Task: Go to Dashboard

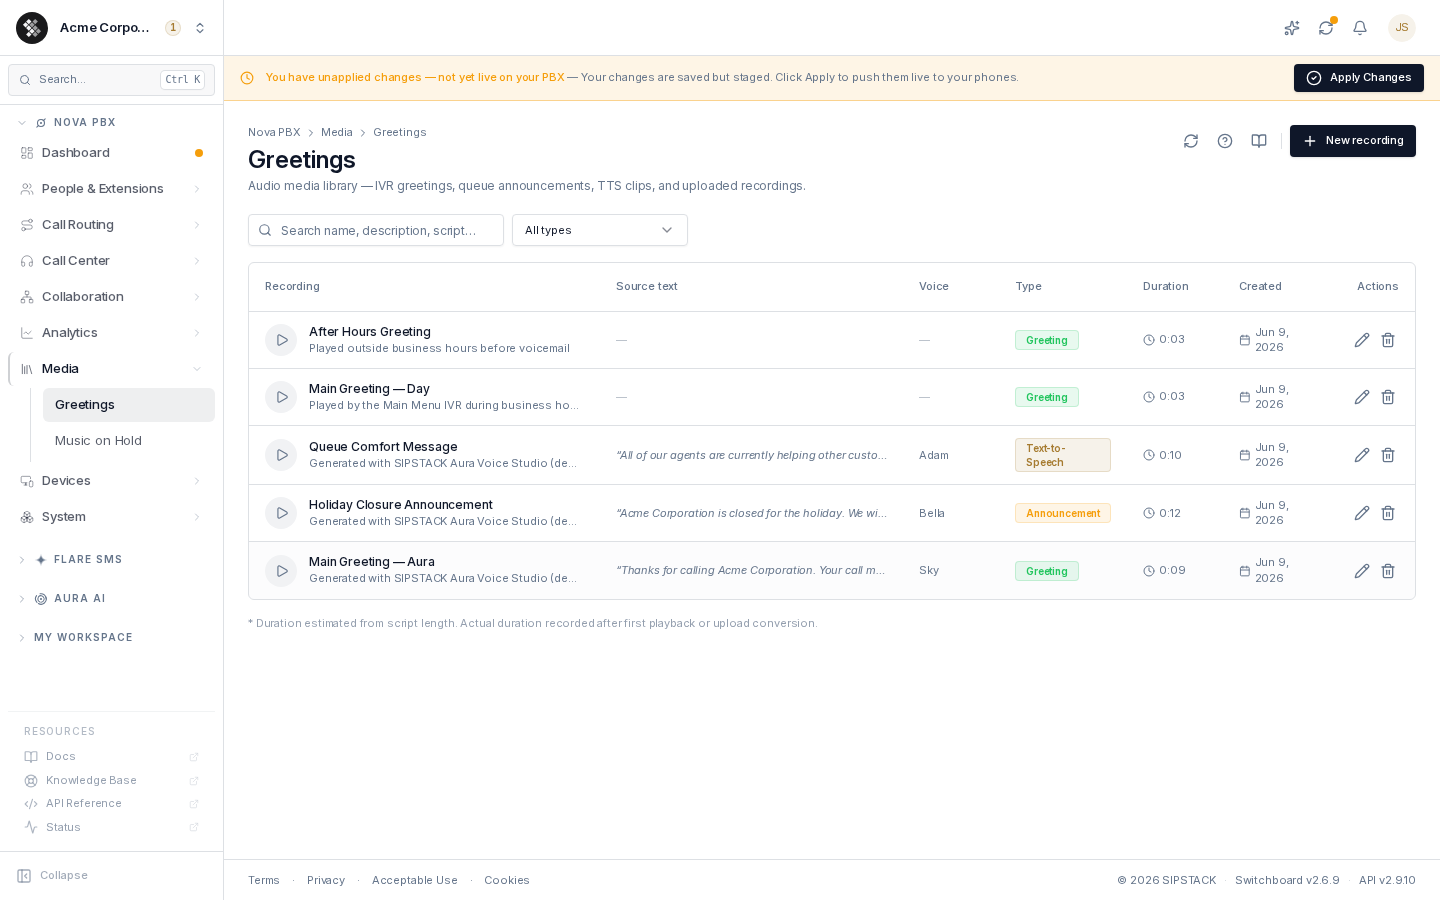Action: [x=111, y=153]
